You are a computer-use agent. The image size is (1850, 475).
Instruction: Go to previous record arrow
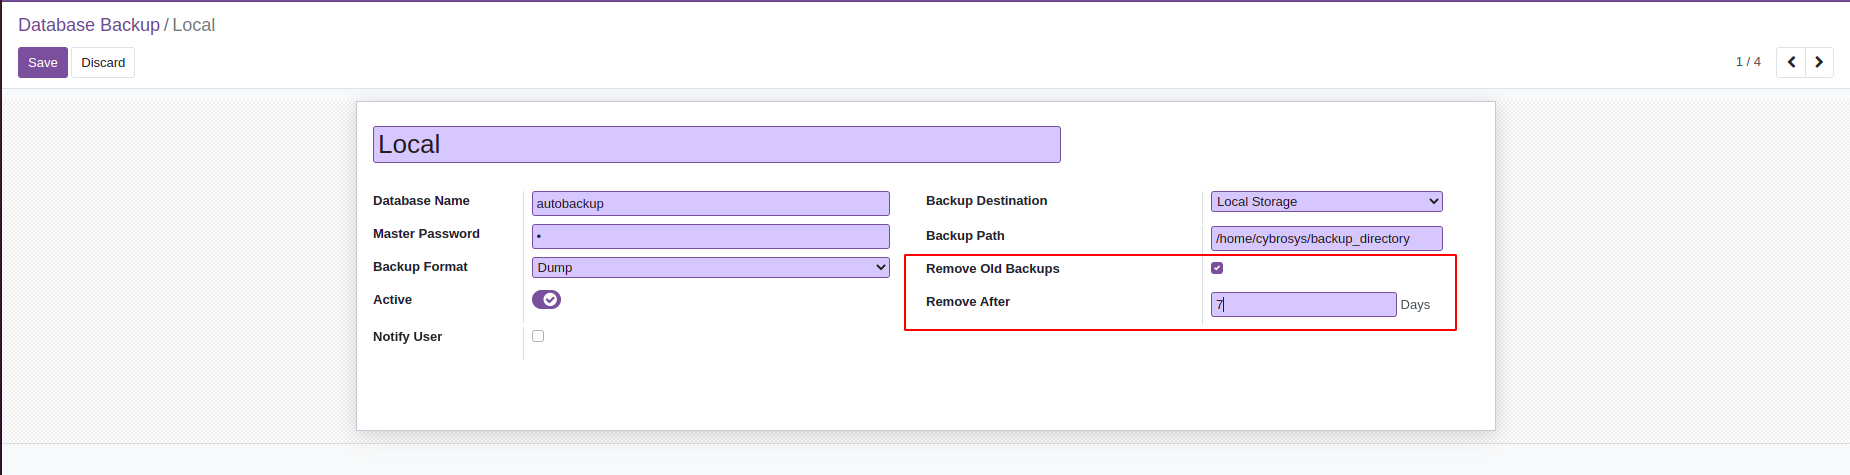[1791, 62]
